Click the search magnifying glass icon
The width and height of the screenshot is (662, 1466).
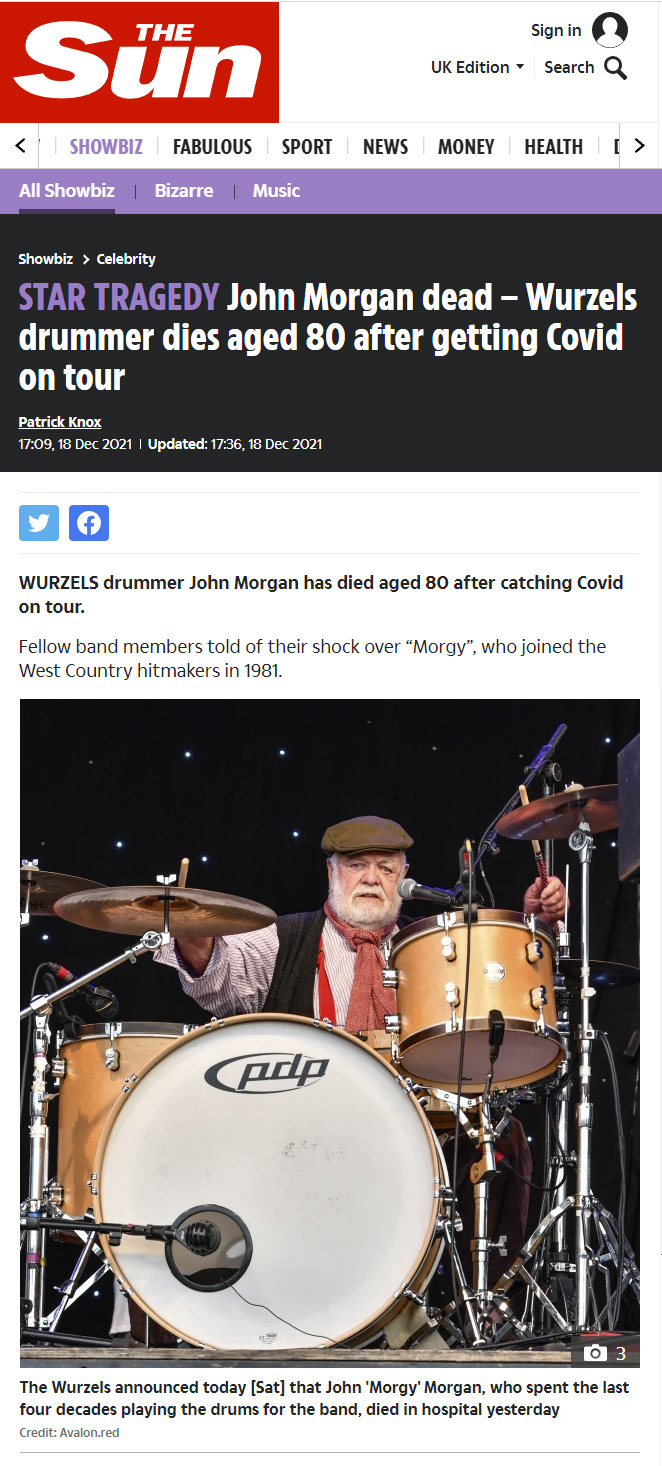click(x=616, y=68)
